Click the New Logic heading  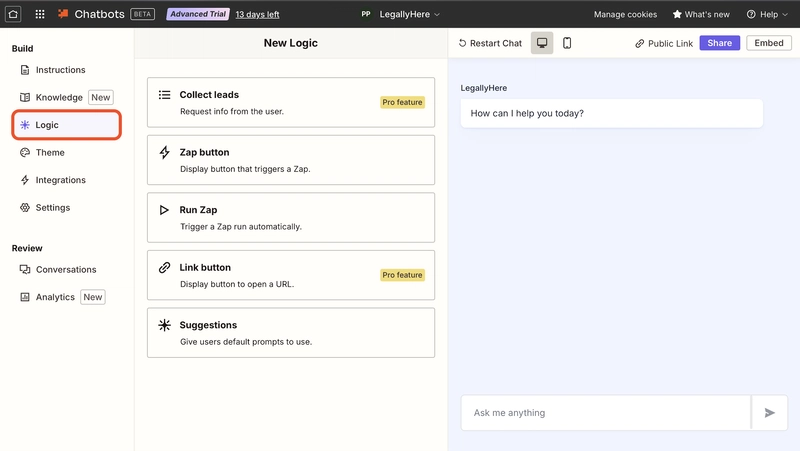291,43
